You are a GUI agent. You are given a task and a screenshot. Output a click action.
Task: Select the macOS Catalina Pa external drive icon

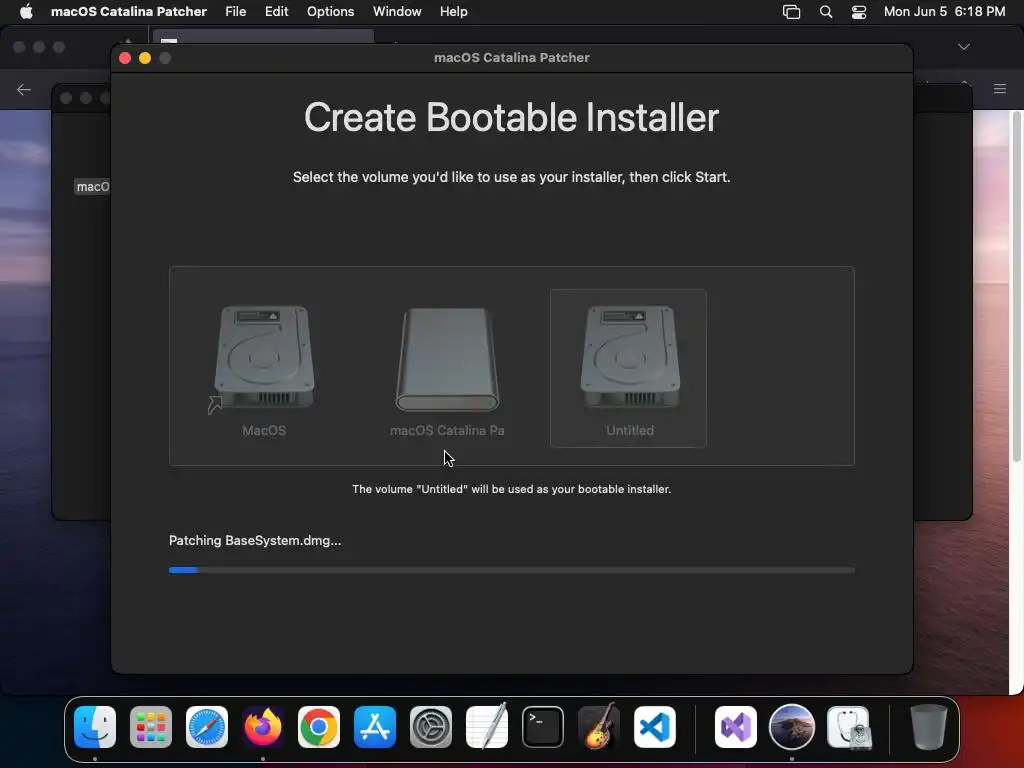(447, 359)
